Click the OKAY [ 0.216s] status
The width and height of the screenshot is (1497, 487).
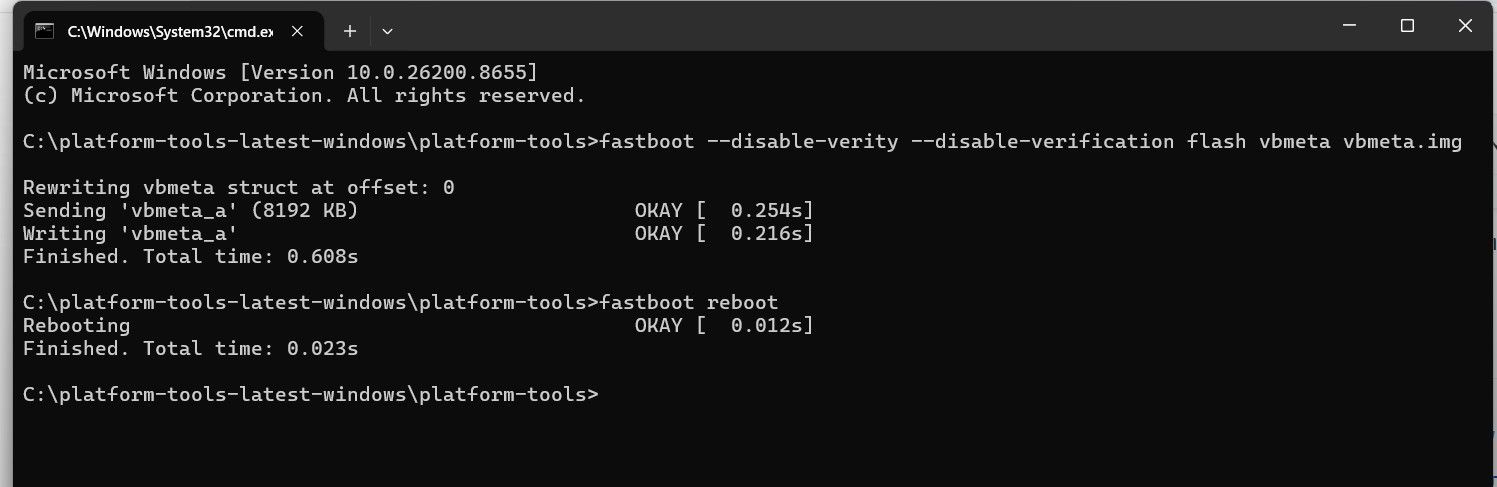point(724,234)
